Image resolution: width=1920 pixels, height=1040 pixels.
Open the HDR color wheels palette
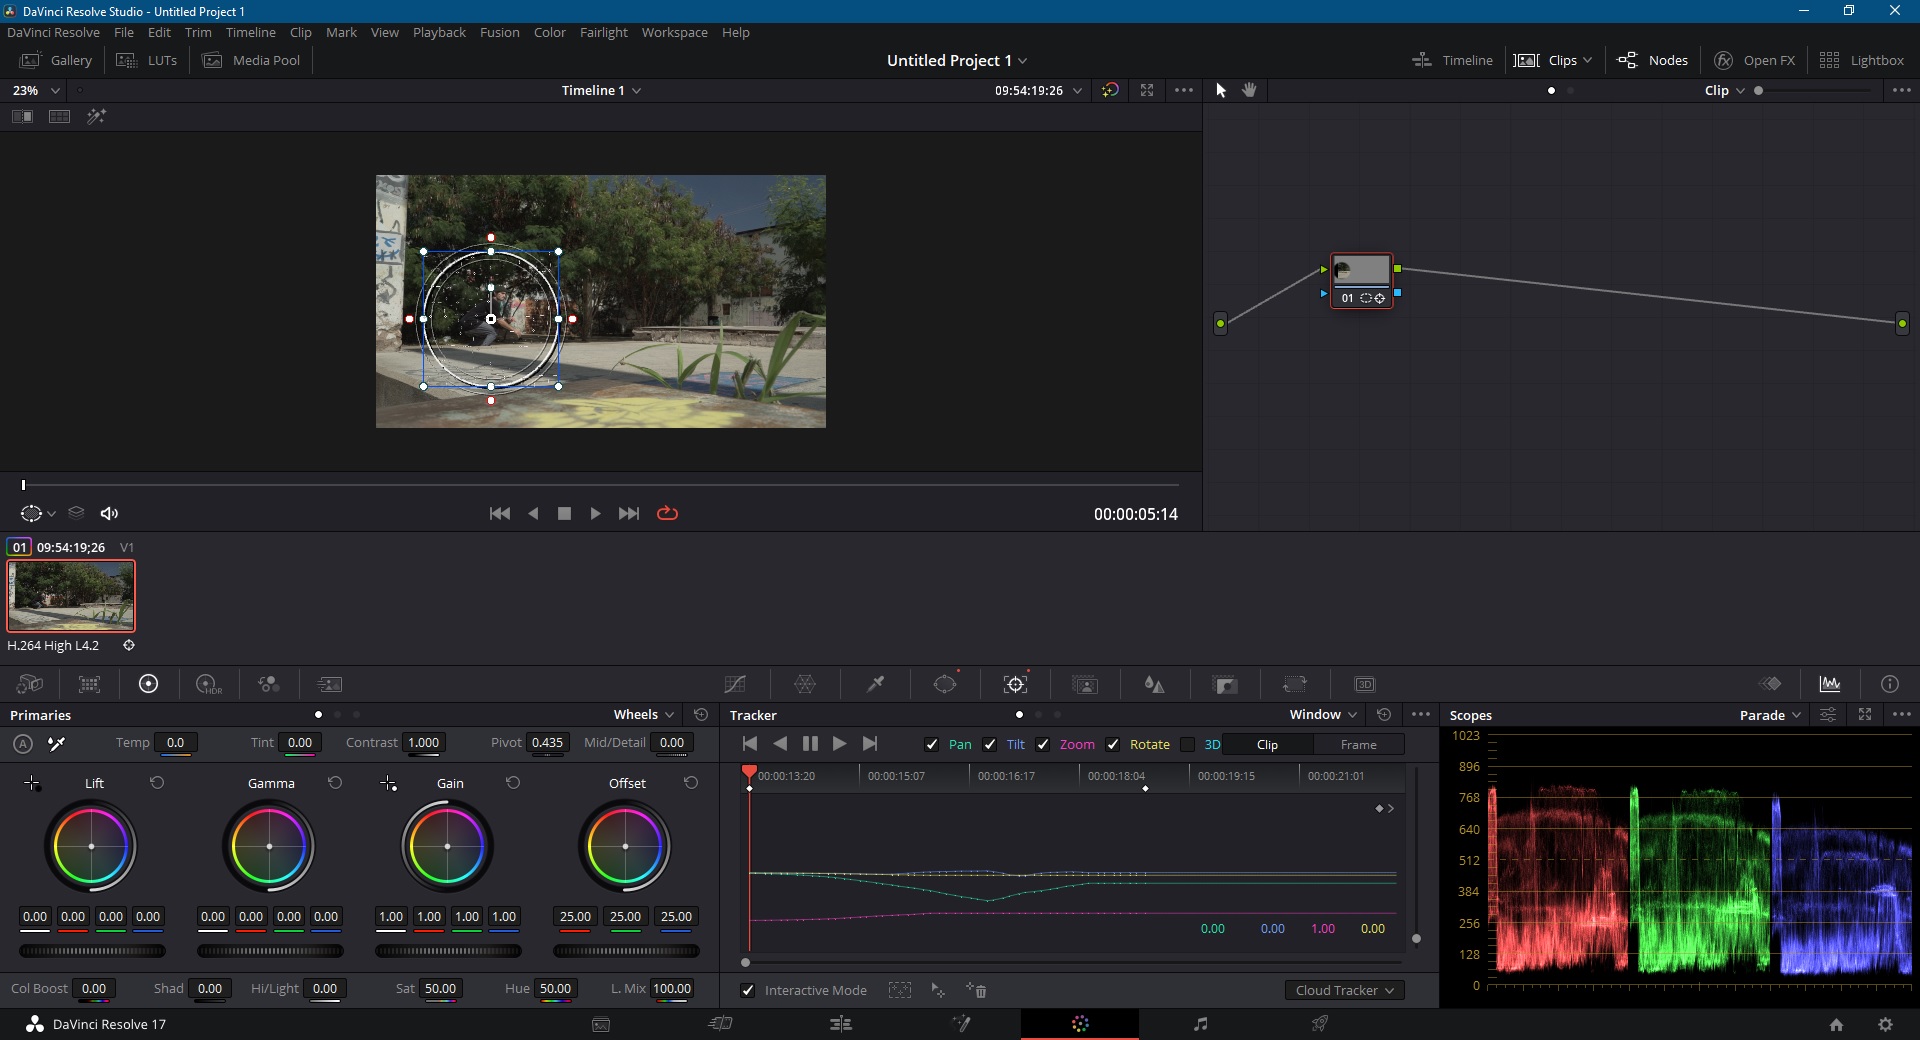point(209,684)
